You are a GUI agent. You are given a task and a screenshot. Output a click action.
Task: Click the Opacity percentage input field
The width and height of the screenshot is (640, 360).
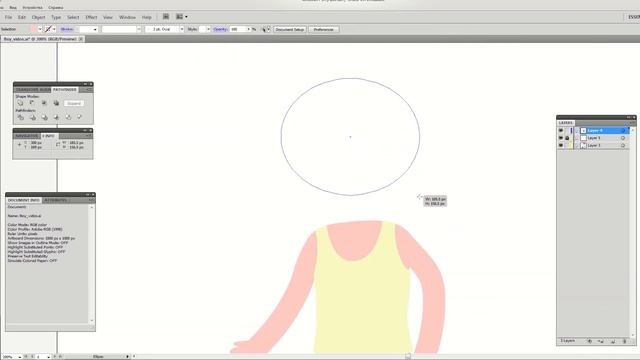tap(238, 29)
